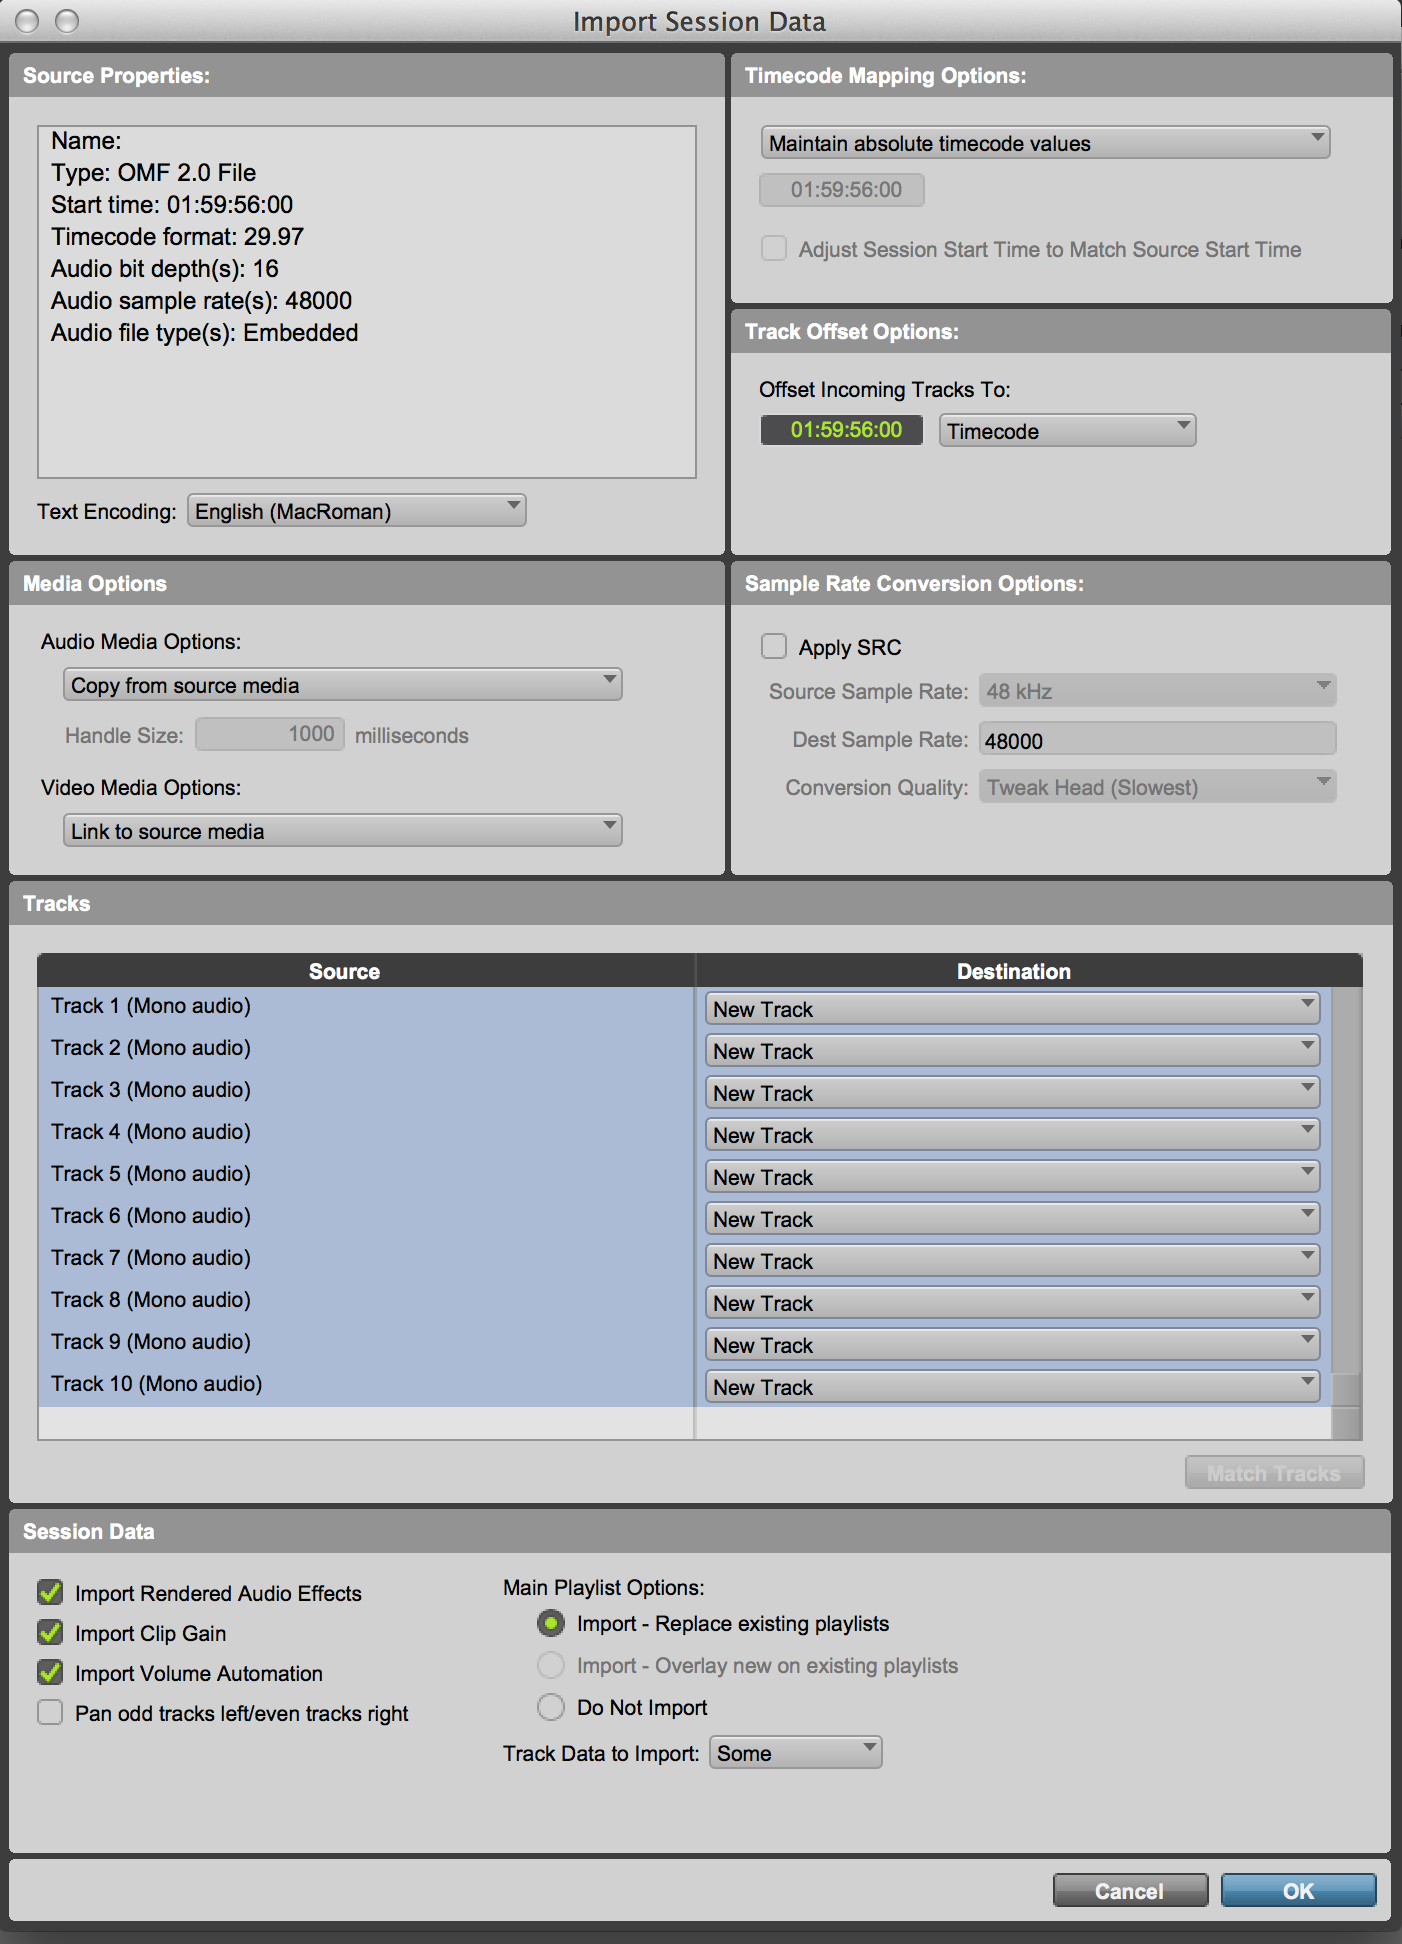This screenshot has width=1402, height=1944.
Task: Select Import - Overlay new on existing playlists
Action: tap(550, 1665)
